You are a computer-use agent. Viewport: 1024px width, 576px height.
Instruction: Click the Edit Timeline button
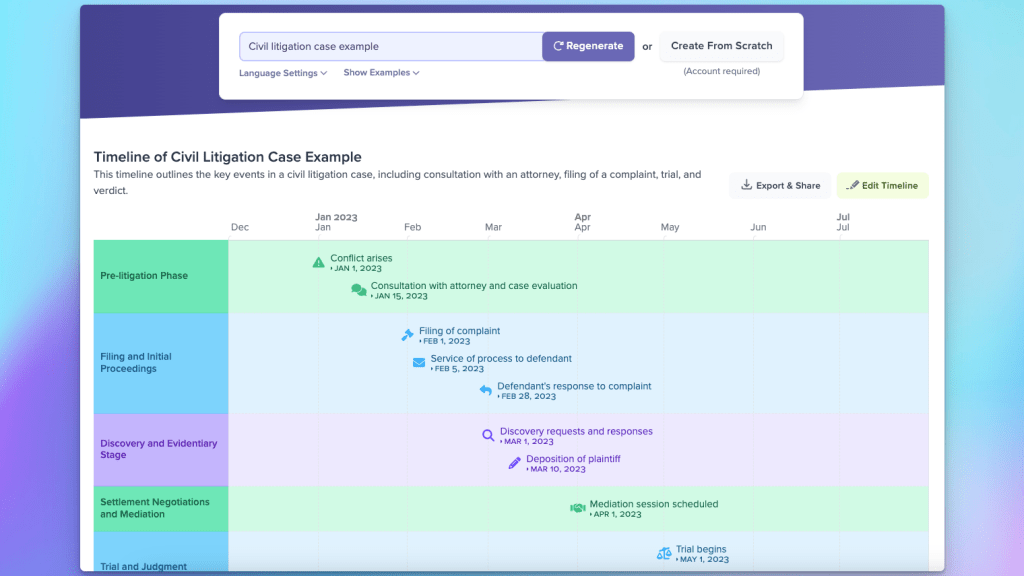(883, 185)
